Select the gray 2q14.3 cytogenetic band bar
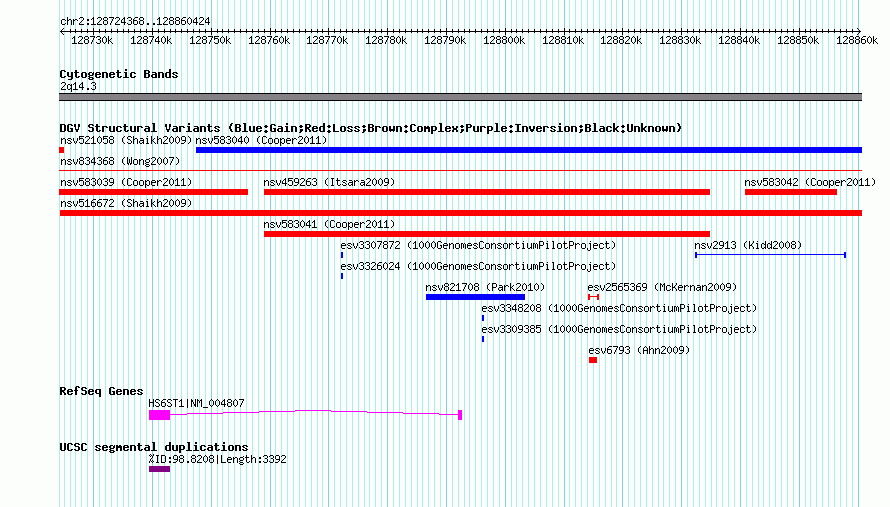 (x=460, y=97)
